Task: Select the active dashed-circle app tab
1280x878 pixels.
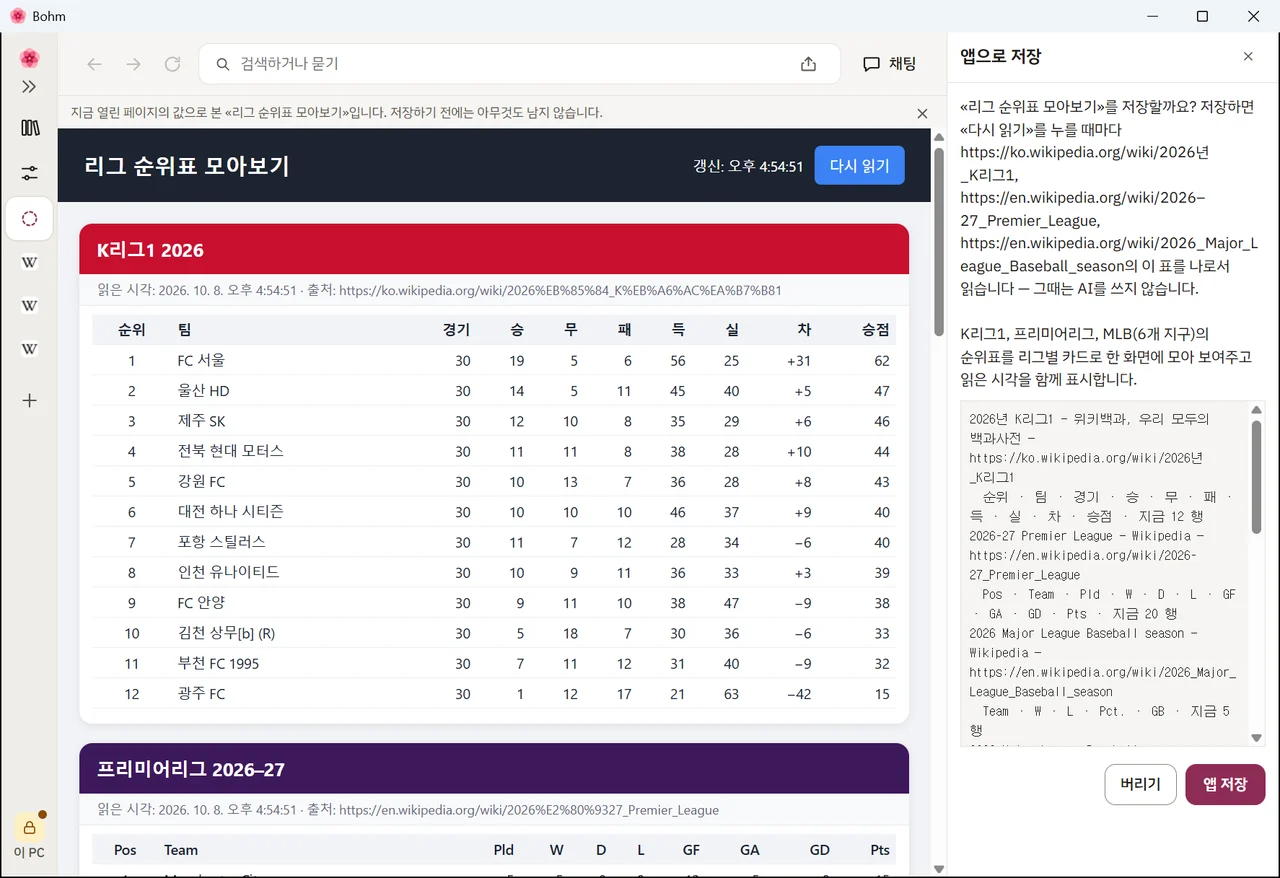Action: (29, 218)
